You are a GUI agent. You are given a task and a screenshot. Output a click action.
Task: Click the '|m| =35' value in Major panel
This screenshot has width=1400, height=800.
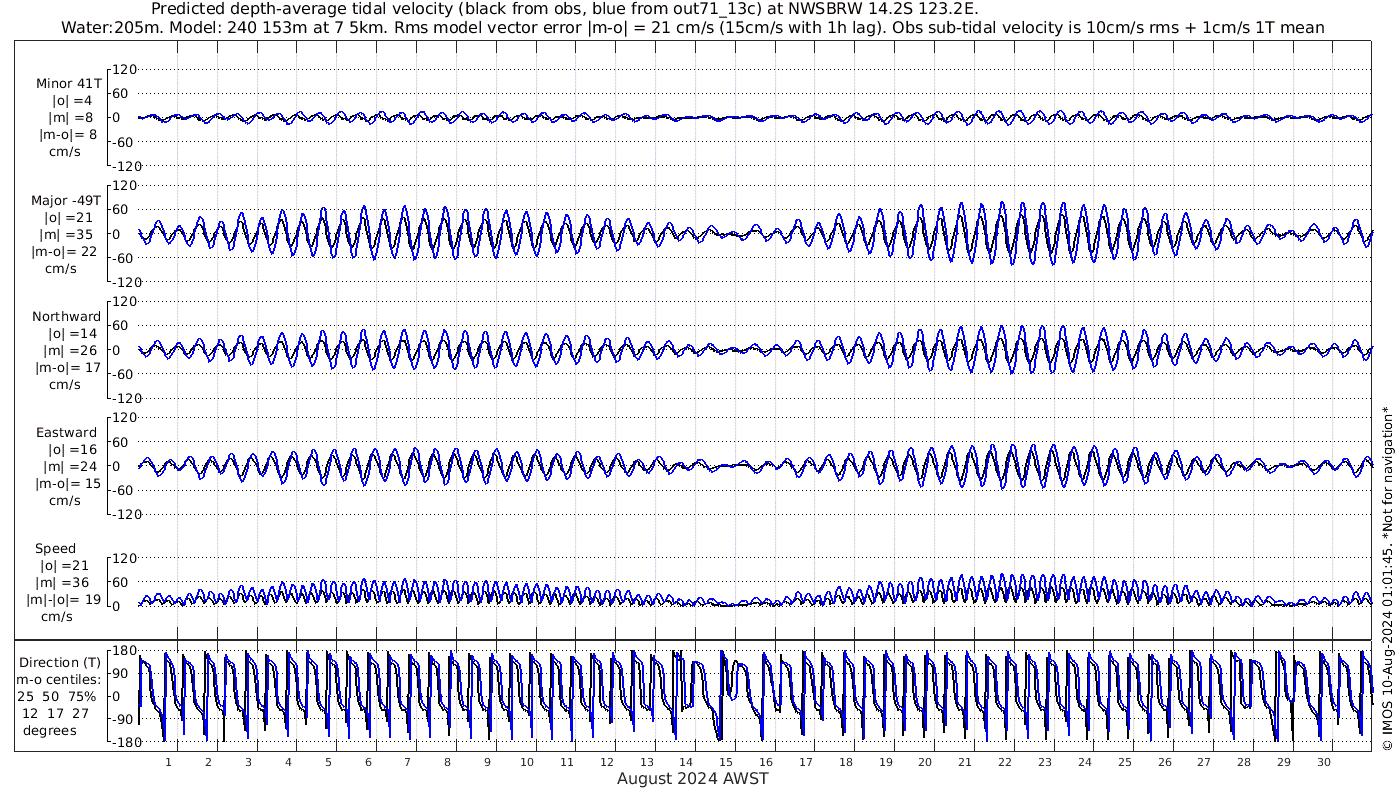point(67,235)
